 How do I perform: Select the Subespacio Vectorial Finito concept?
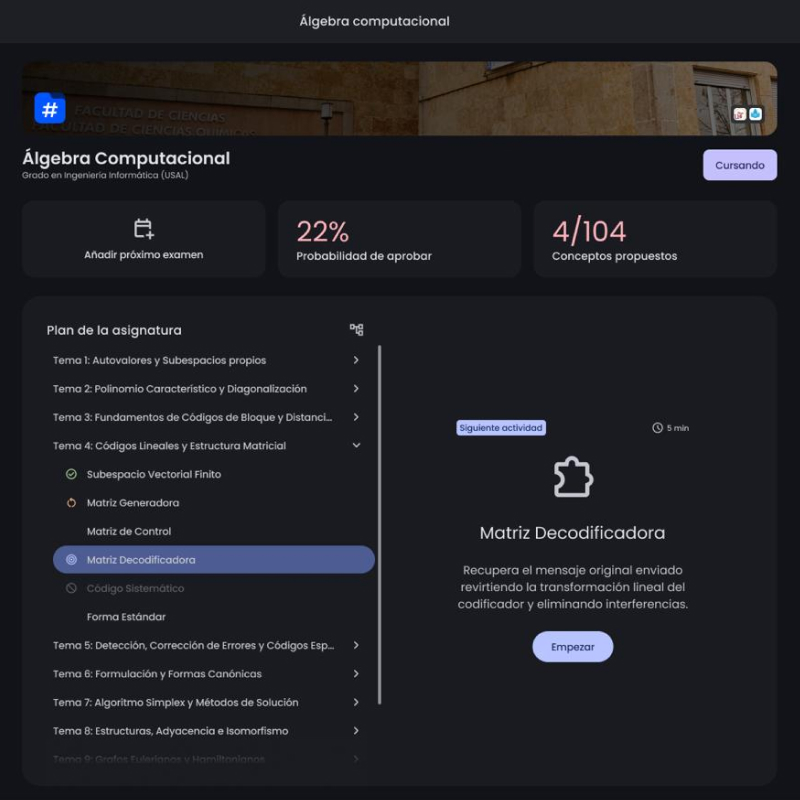pyautogui.click(x=214, y=474)
